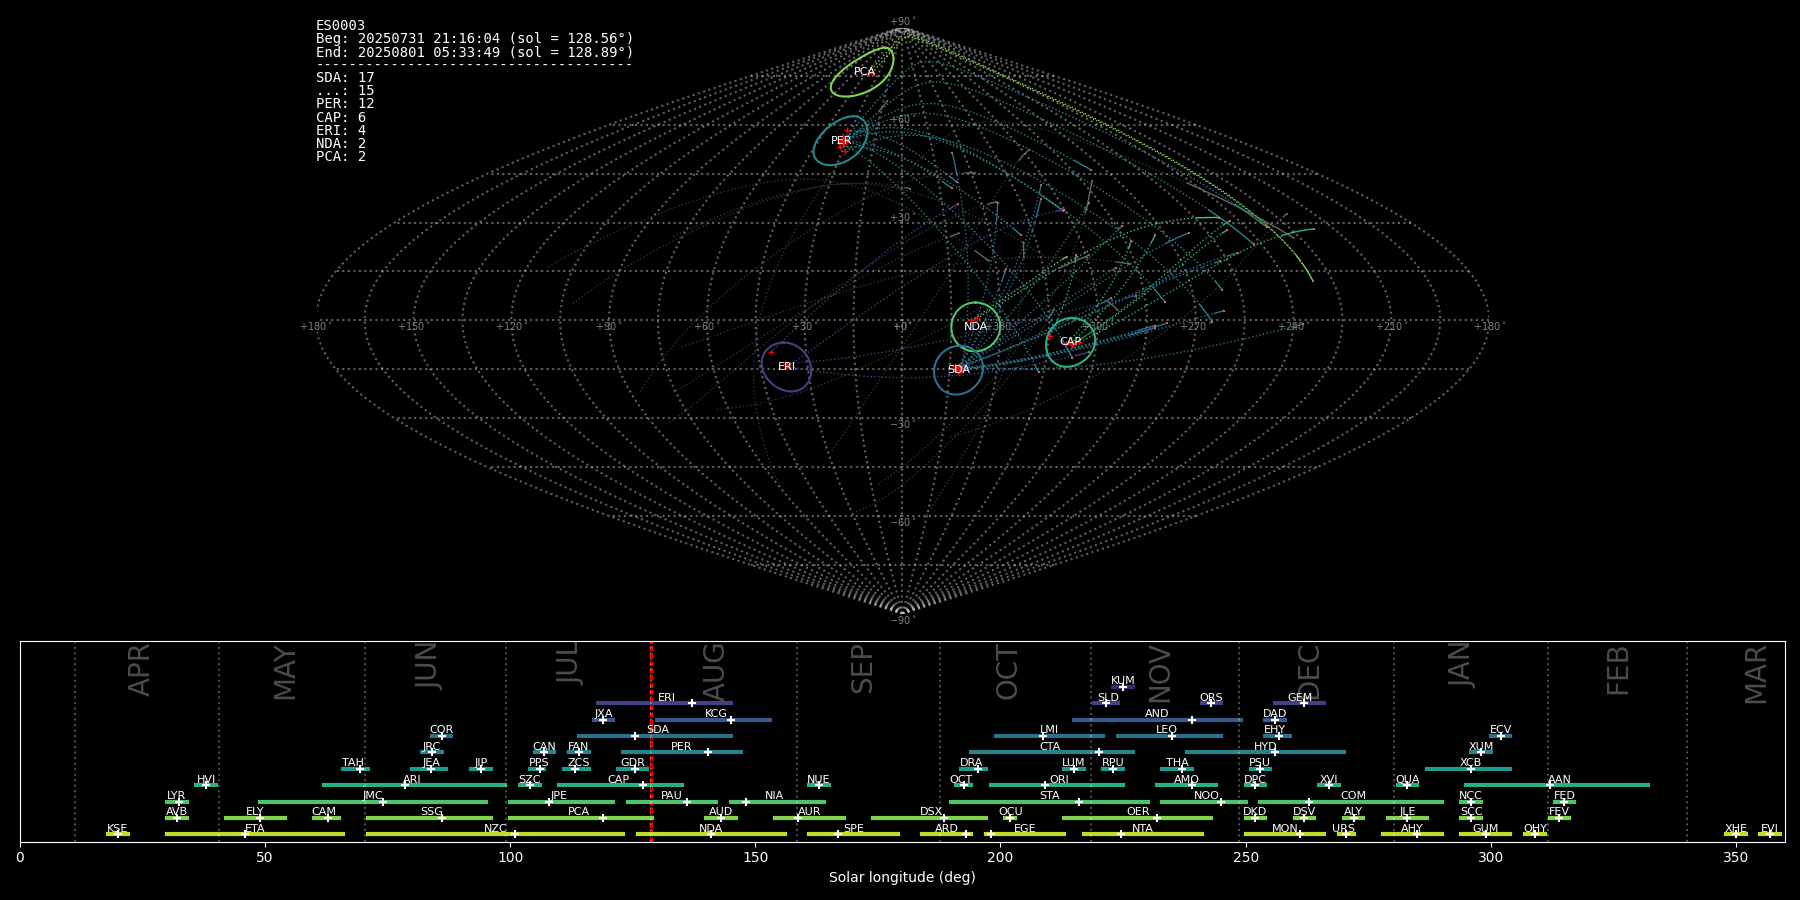
Task: Click the LMI shower bar on timeline
Action: click(1049, 736)
